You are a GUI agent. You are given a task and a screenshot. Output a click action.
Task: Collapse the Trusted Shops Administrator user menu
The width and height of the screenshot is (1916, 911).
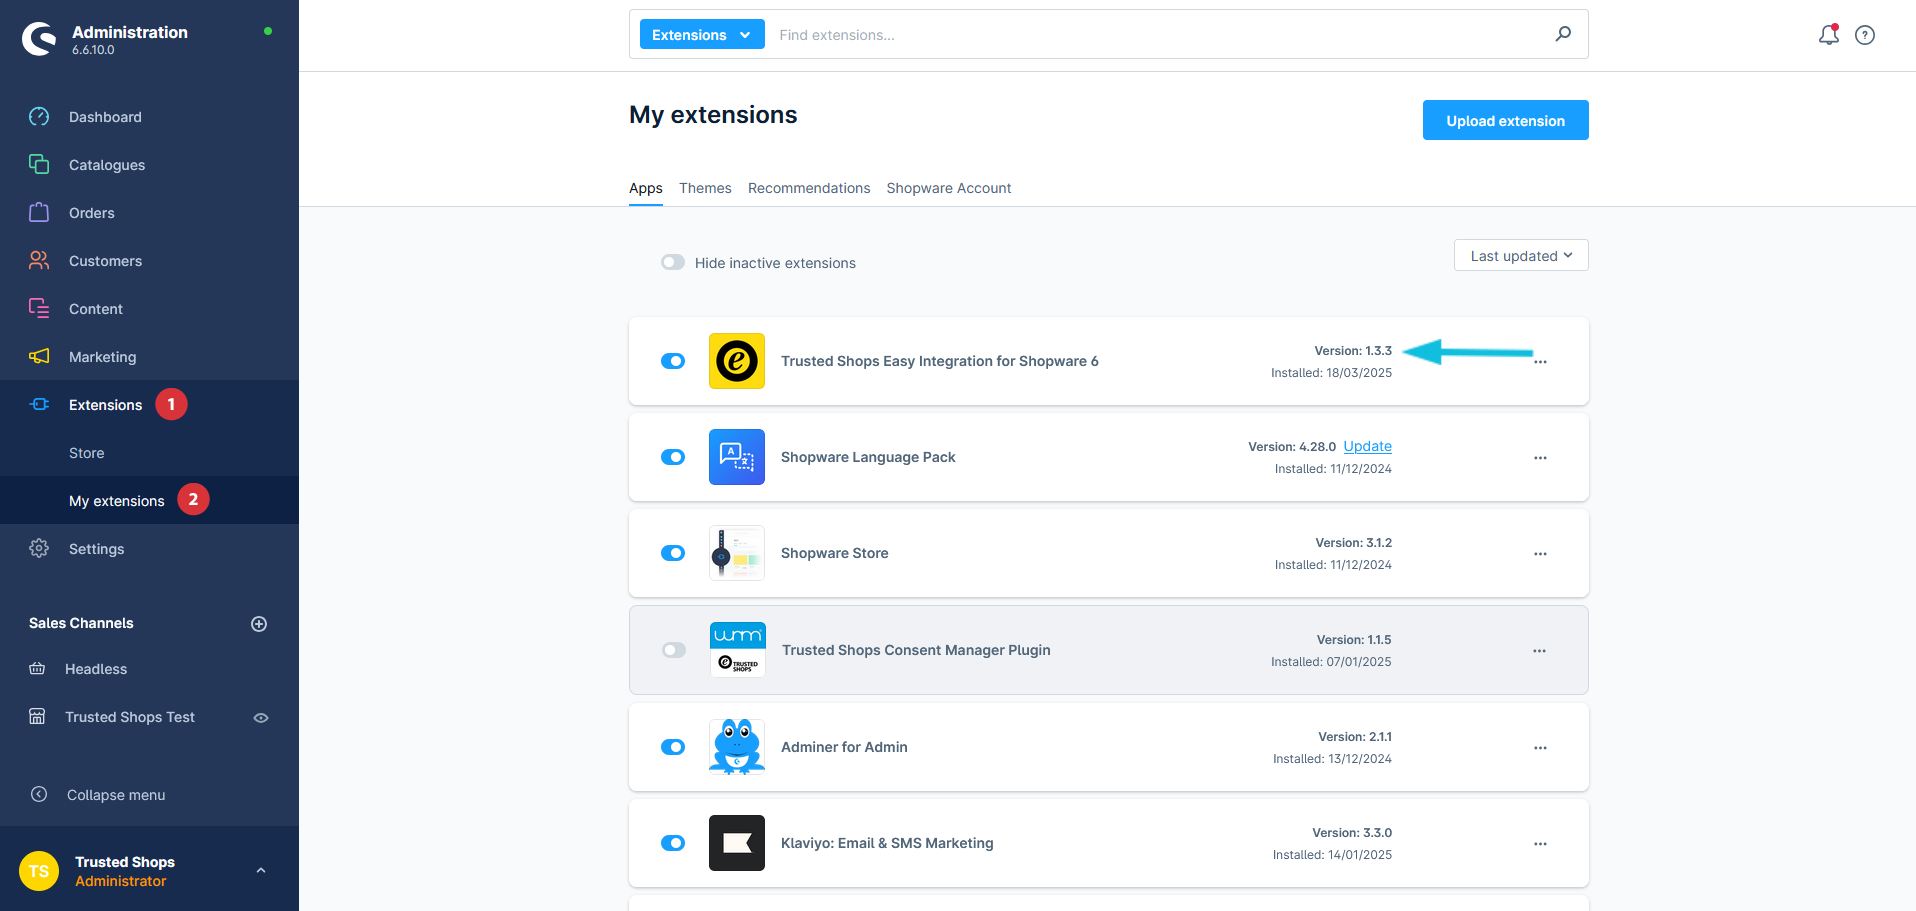pyautogui.click(x=261, y=870)
